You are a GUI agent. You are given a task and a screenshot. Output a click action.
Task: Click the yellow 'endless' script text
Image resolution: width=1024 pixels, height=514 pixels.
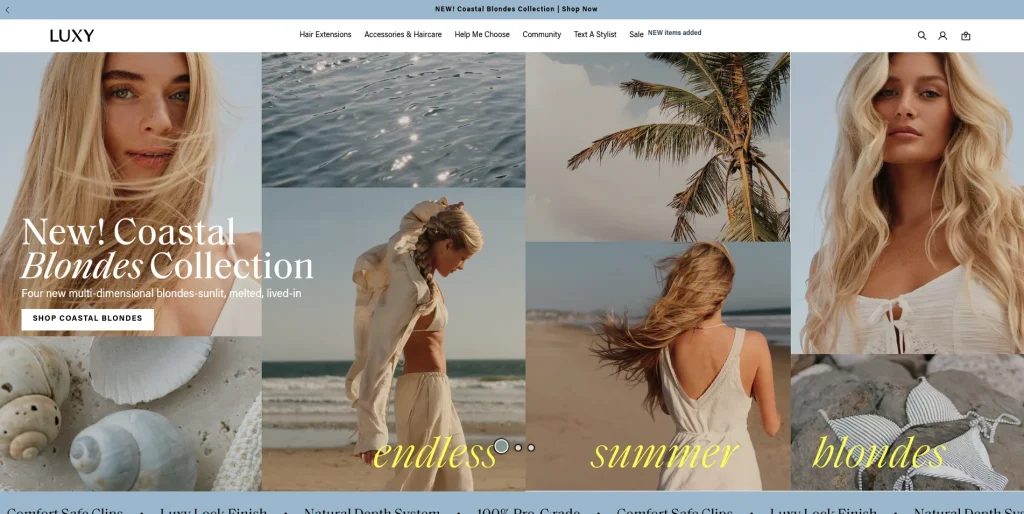coord(435,453)
